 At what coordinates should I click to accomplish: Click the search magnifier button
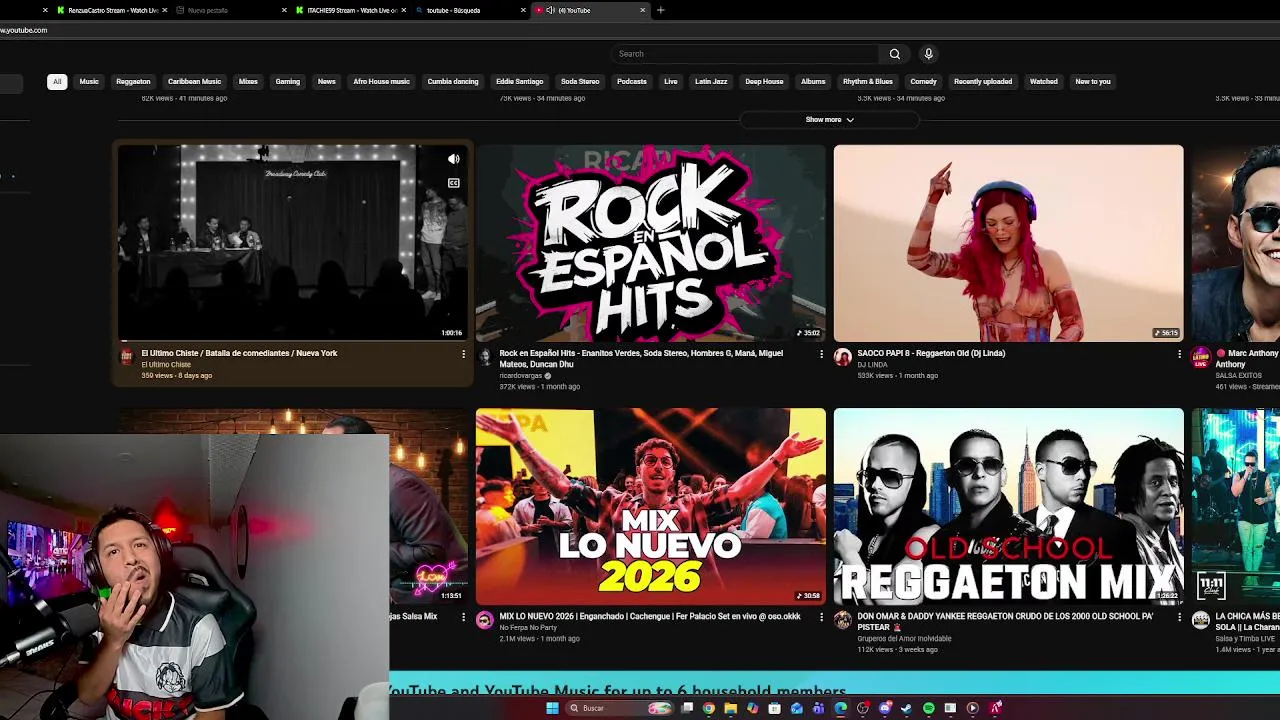895,54
